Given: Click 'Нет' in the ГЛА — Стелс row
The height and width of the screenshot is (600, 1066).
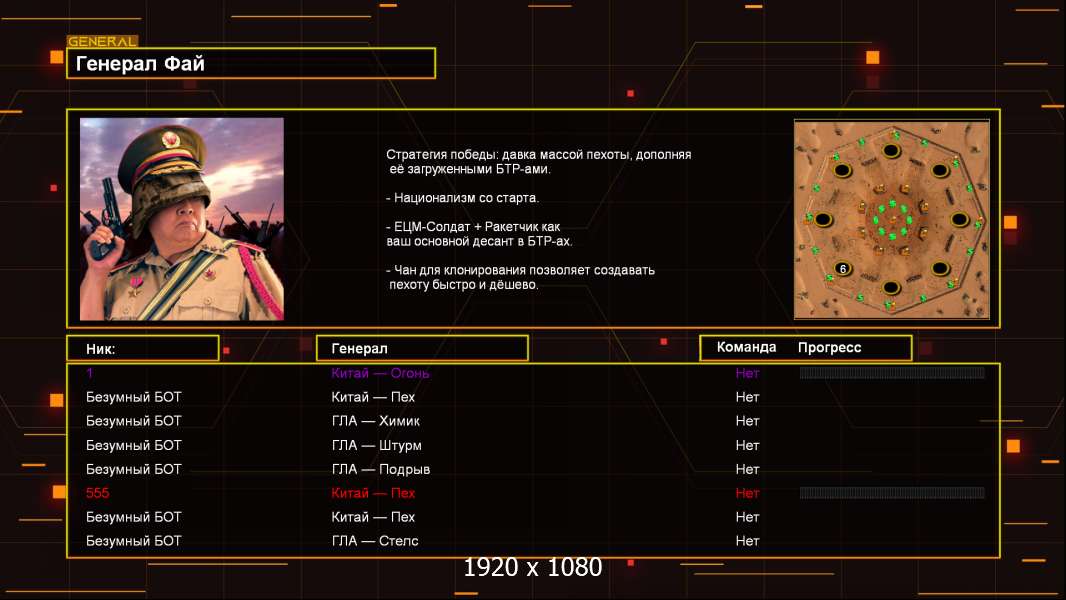Looking at the screenshot, I should pyautogui.click(x=747, y=541).
